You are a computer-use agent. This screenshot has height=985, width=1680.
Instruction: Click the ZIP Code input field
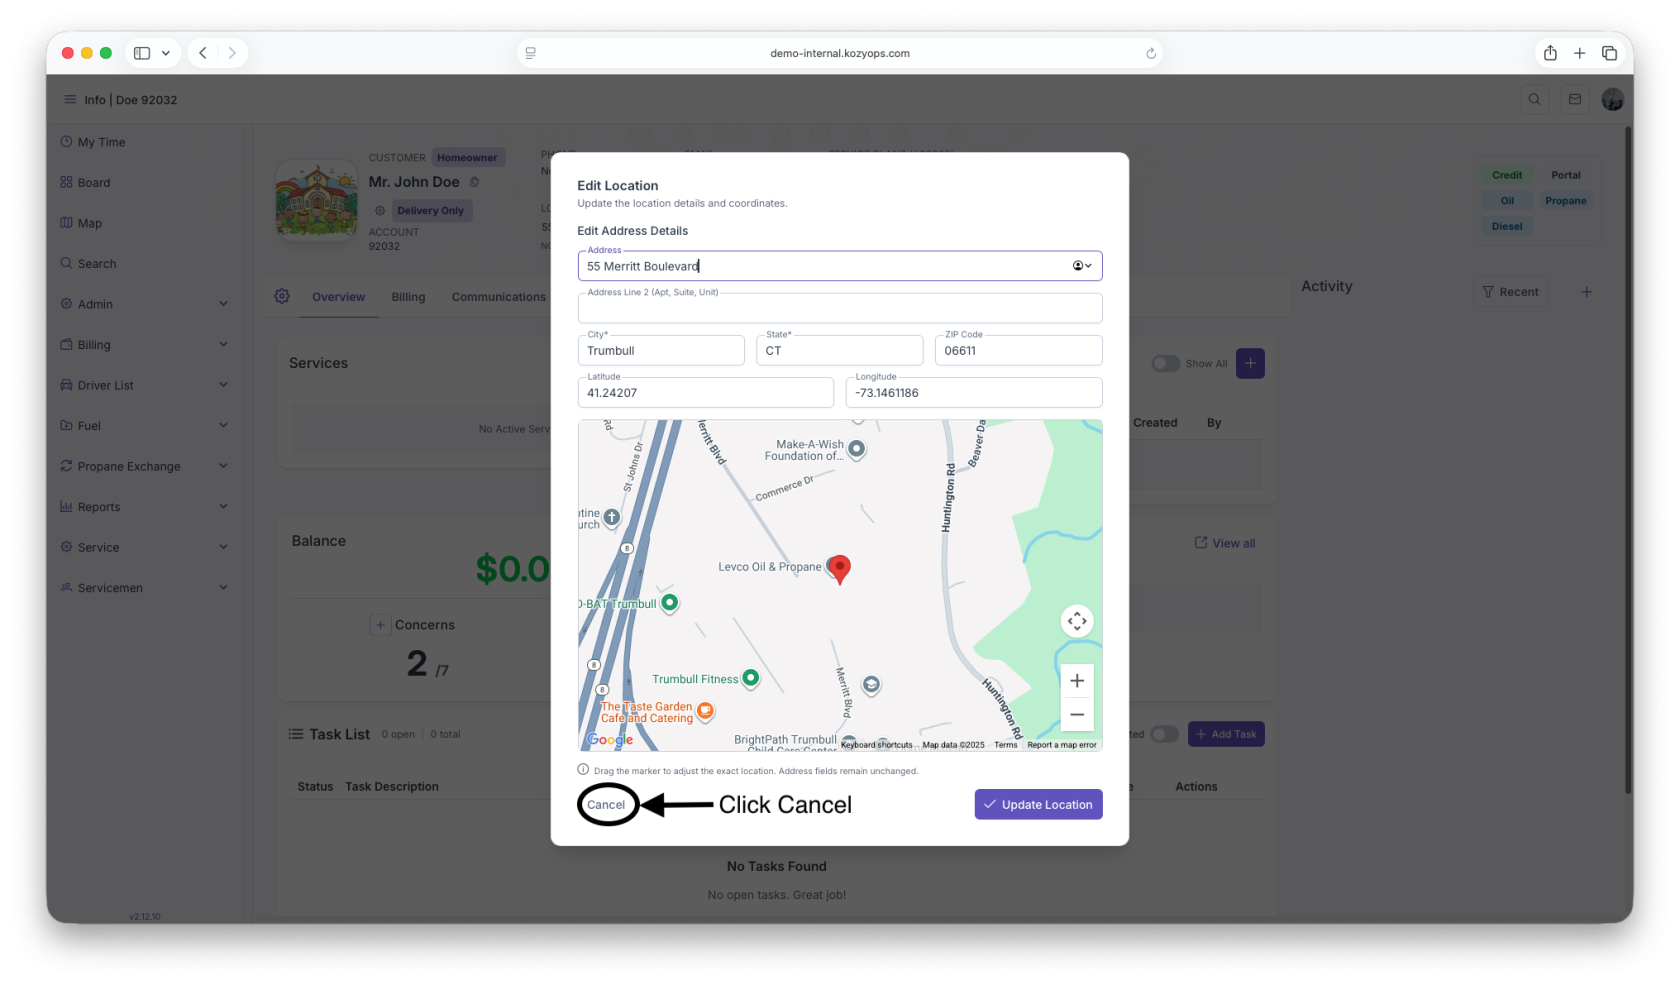pos(1018,351)
